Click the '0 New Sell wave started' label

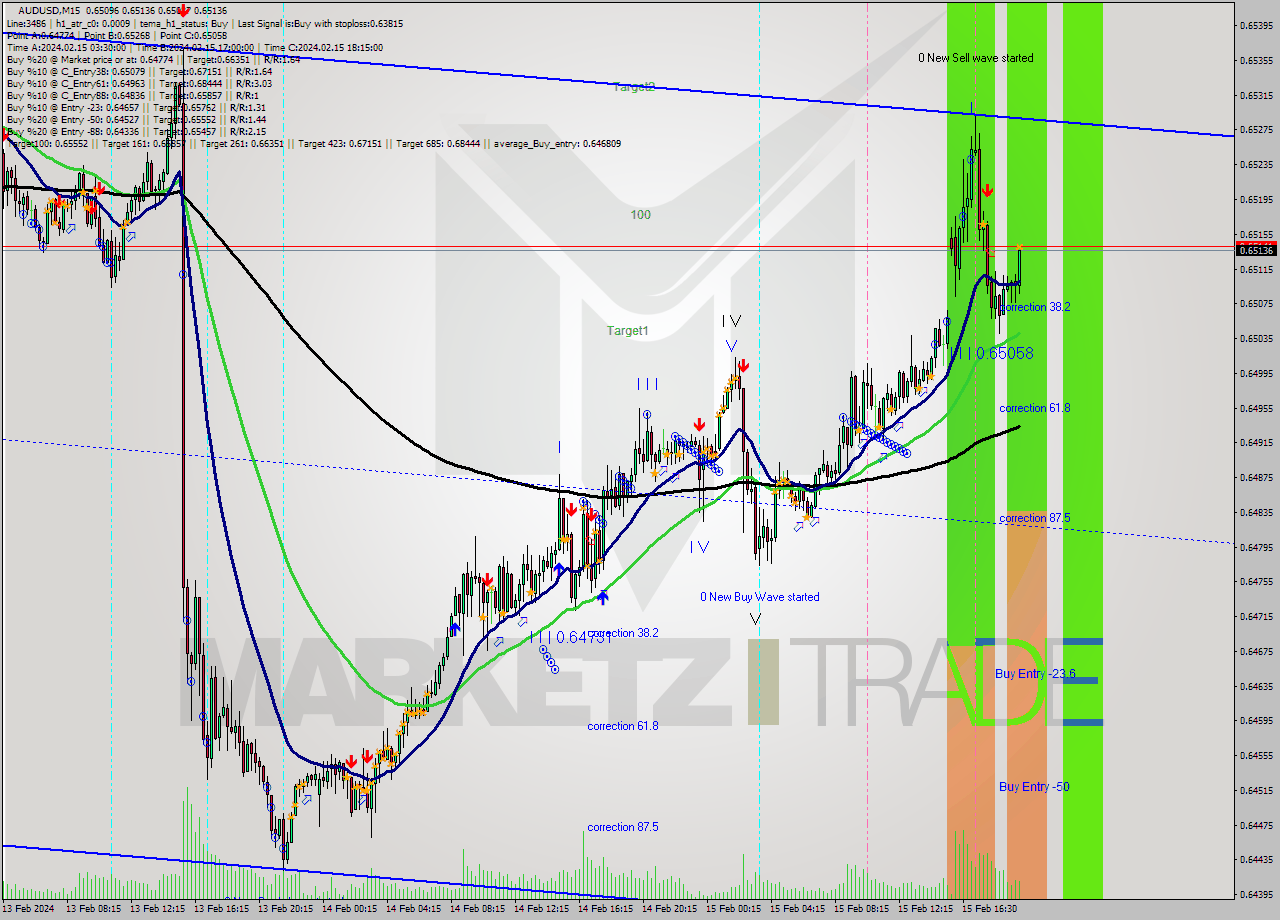coord(976,58)
